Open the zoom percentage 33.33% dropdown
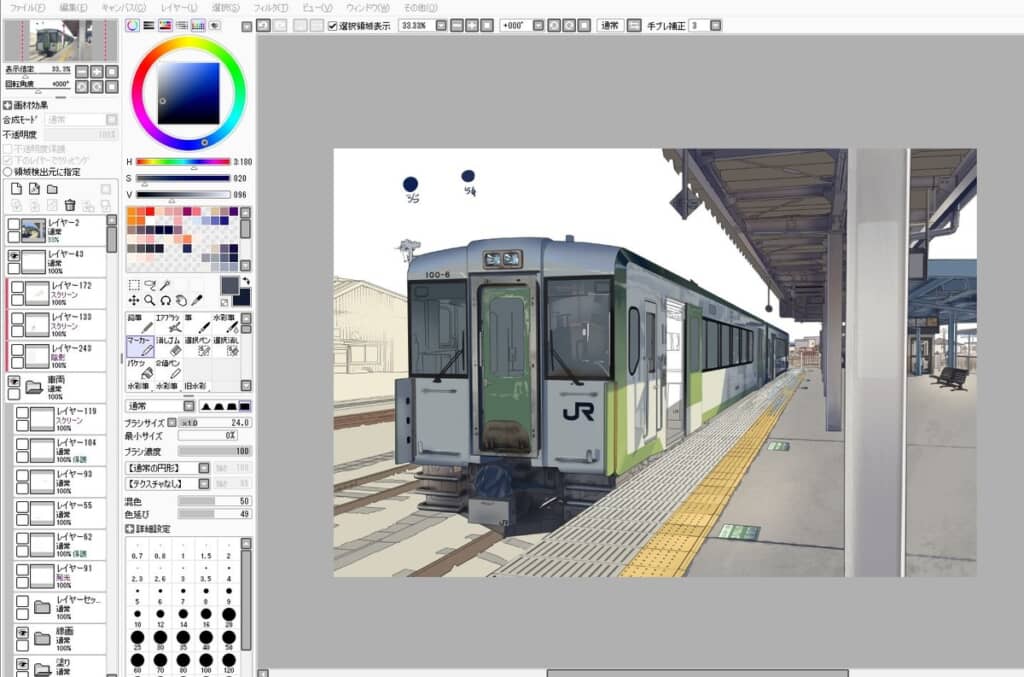 441,25
